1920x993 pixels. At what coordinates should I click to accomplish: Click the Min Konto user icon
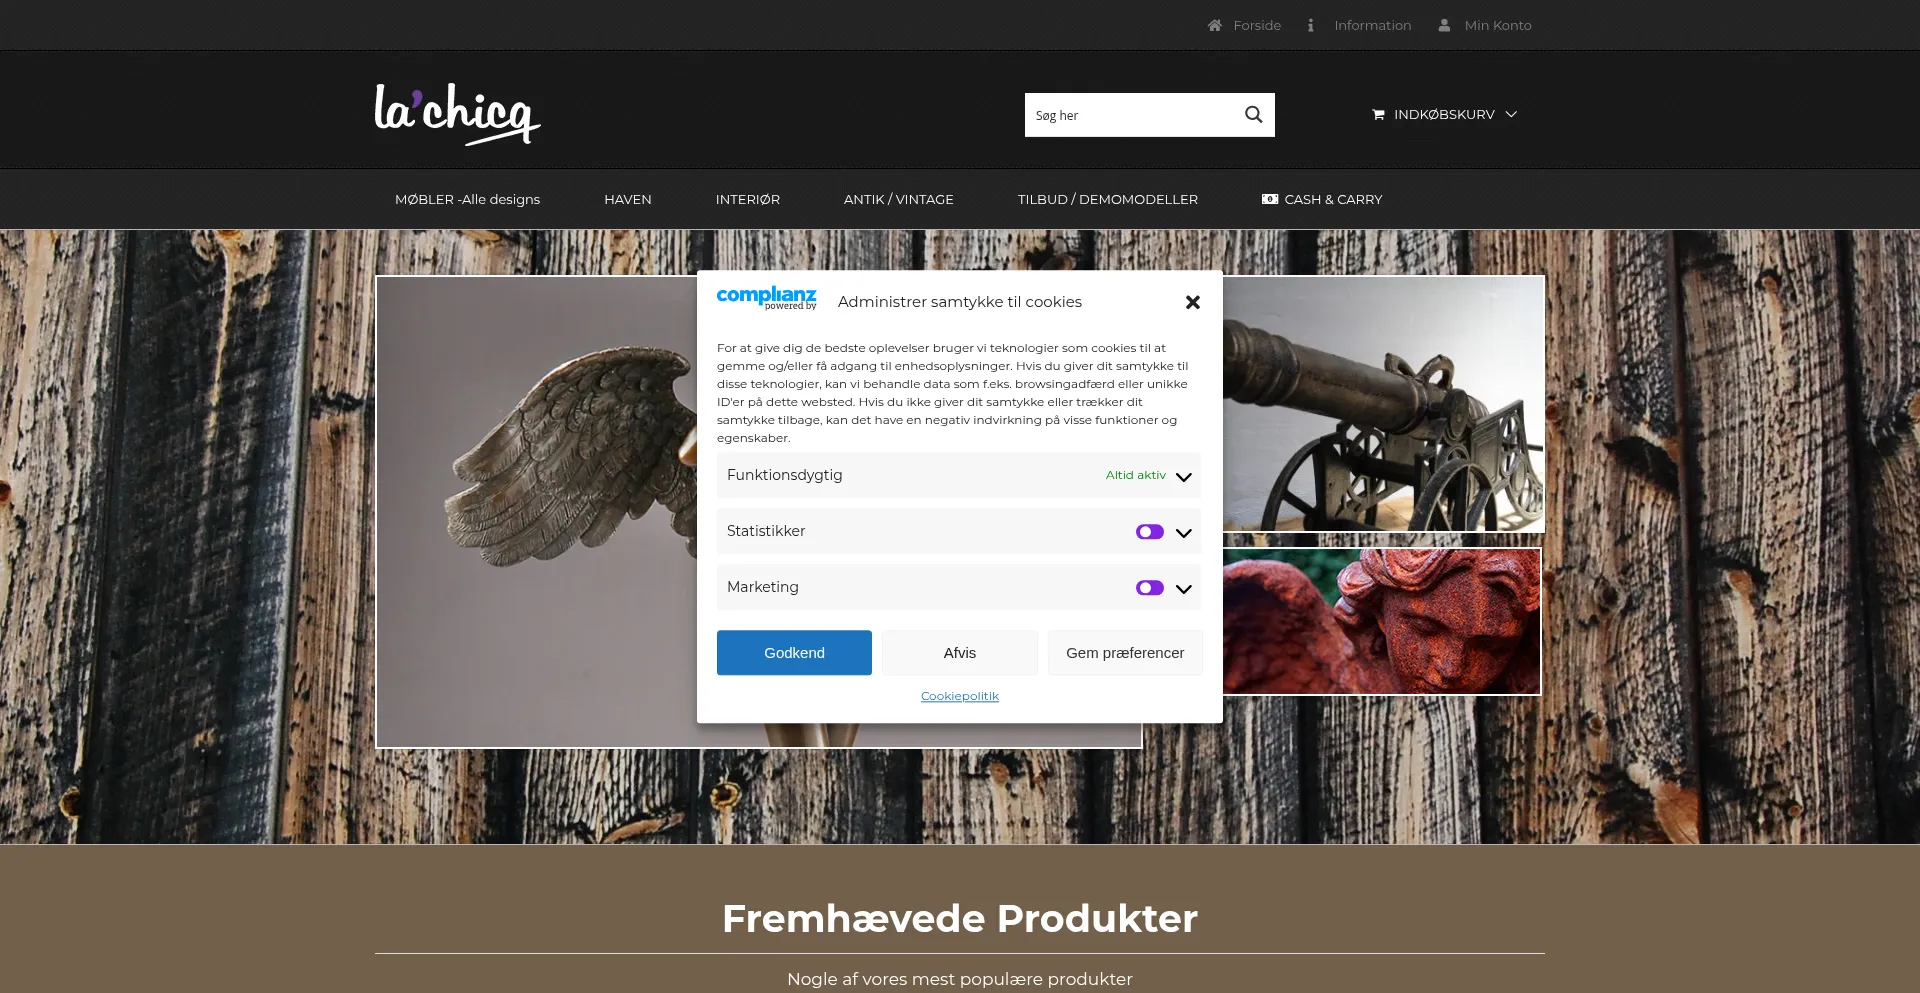tap(1444, 26)
